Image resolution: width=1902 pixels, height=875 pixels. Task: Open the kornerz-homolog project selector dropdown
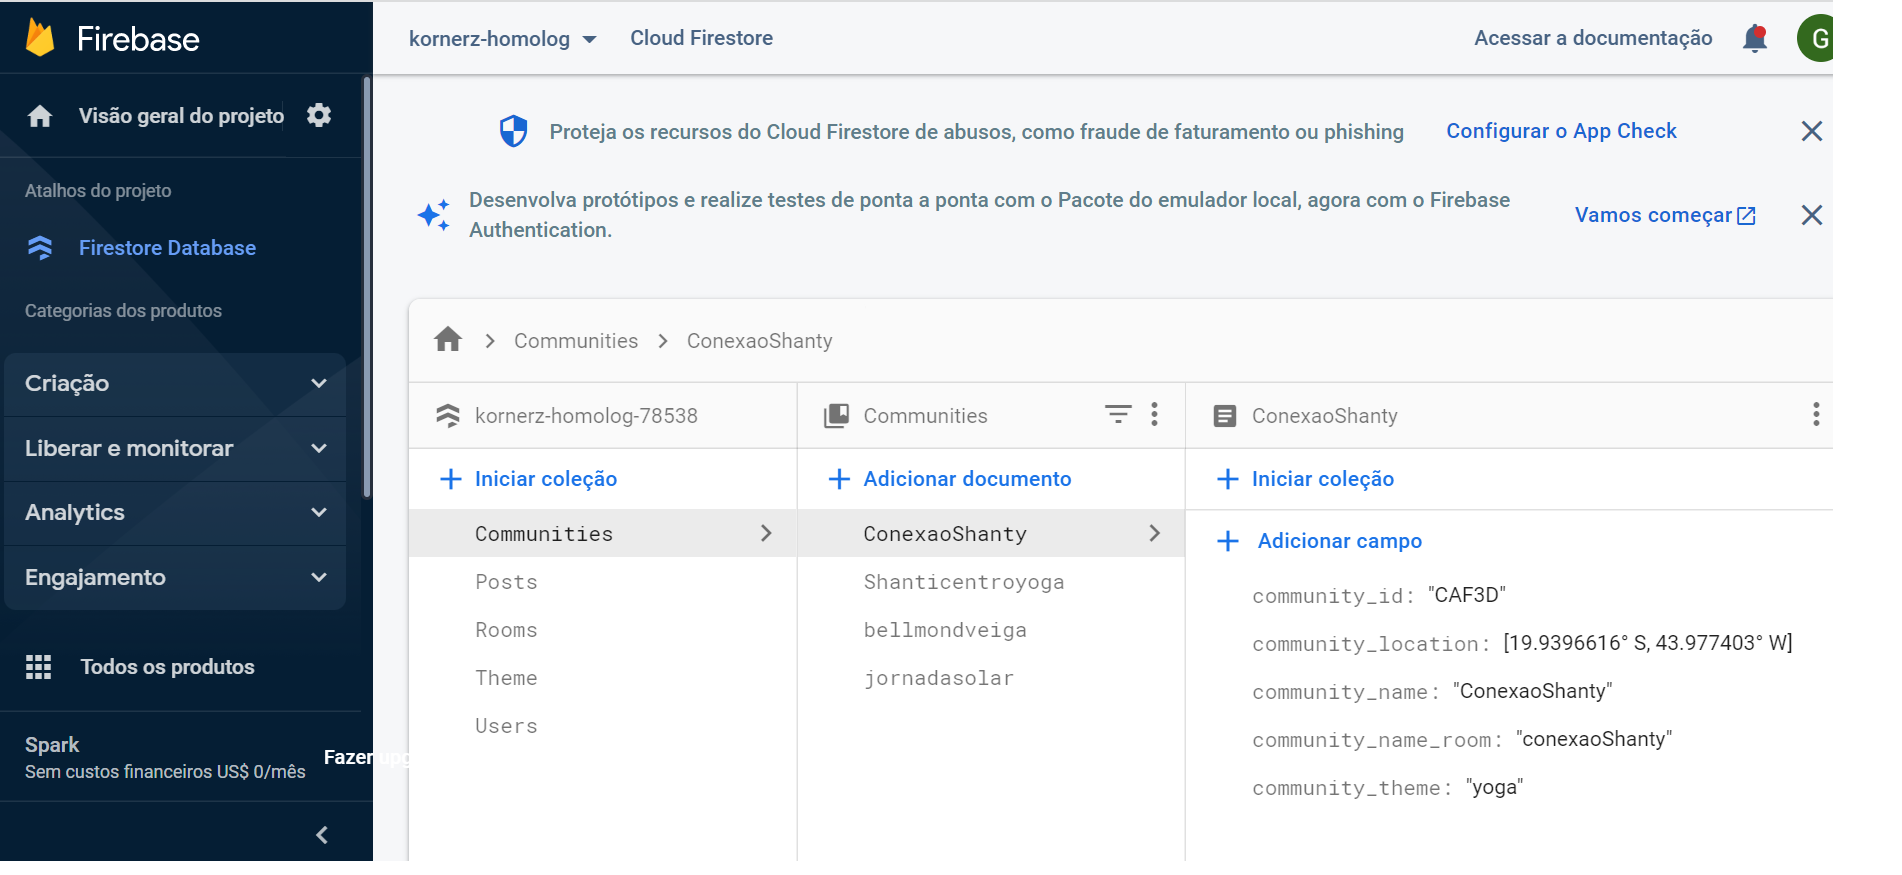click(502, 39)
